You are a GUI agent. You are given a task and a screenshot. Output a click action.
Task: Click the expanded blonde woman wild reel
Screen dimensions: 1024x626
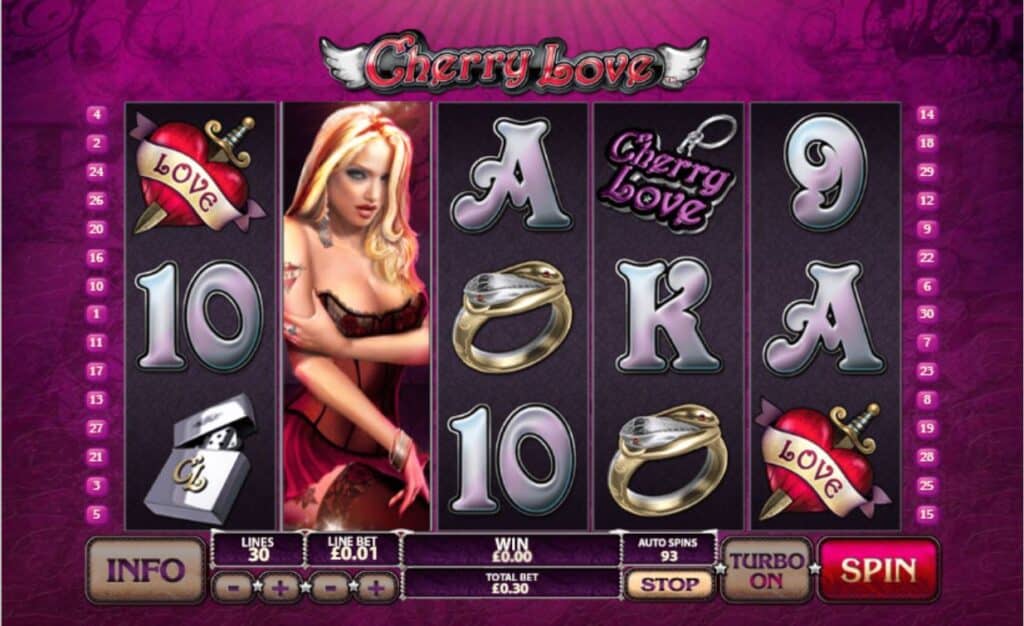(x=357, y=316)
